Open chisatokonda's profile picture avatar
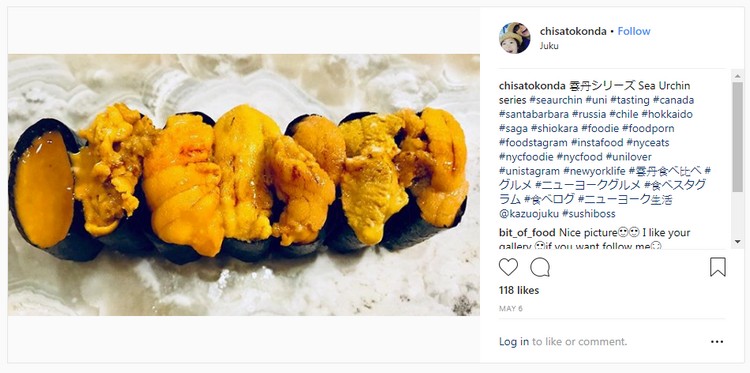Viewport: 750px width, 373px height. point(515,38)
